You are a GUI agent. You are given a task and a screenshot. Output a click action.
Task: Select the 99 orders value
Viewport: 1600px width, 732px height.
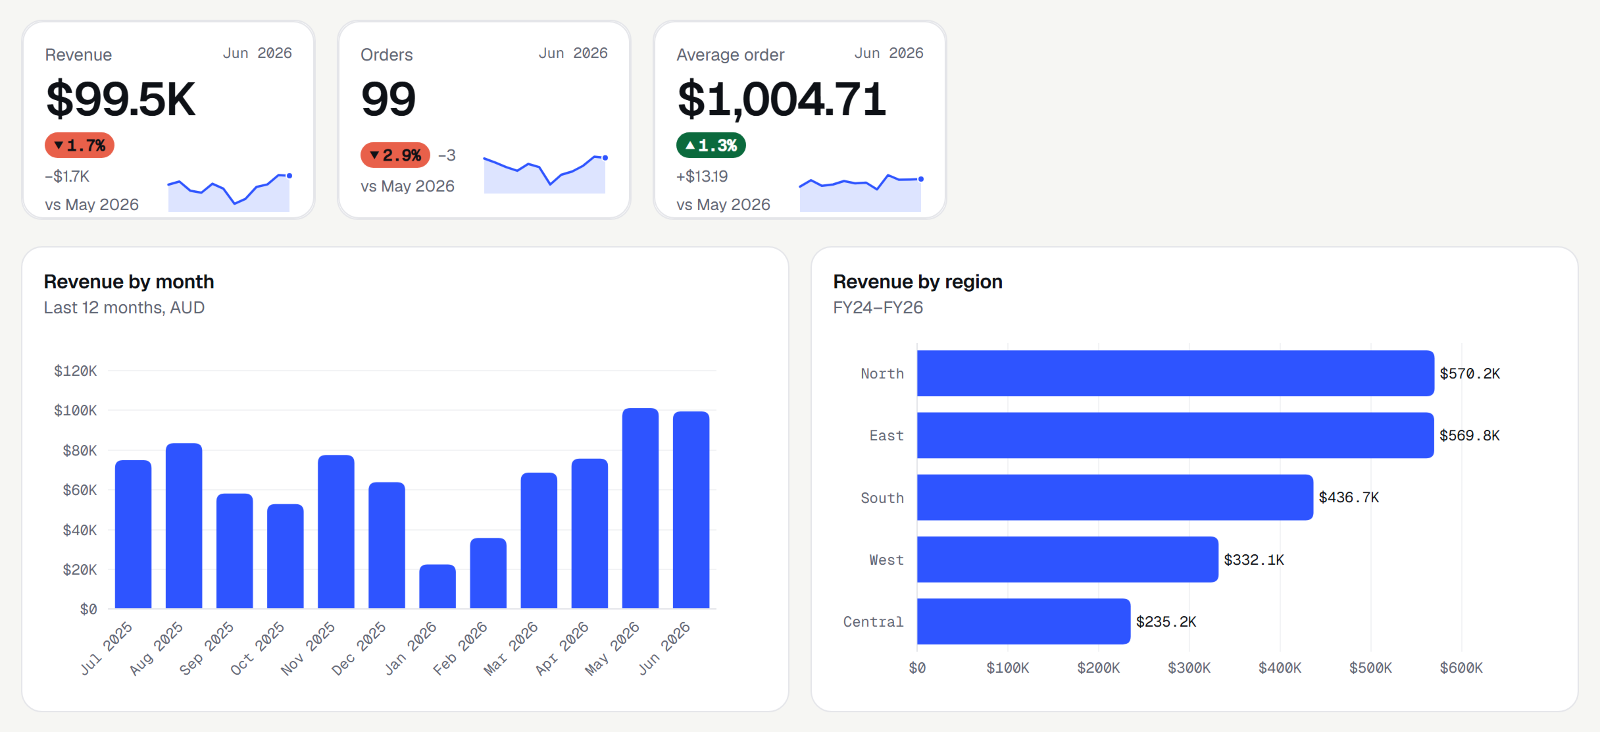tap(388, 99)
